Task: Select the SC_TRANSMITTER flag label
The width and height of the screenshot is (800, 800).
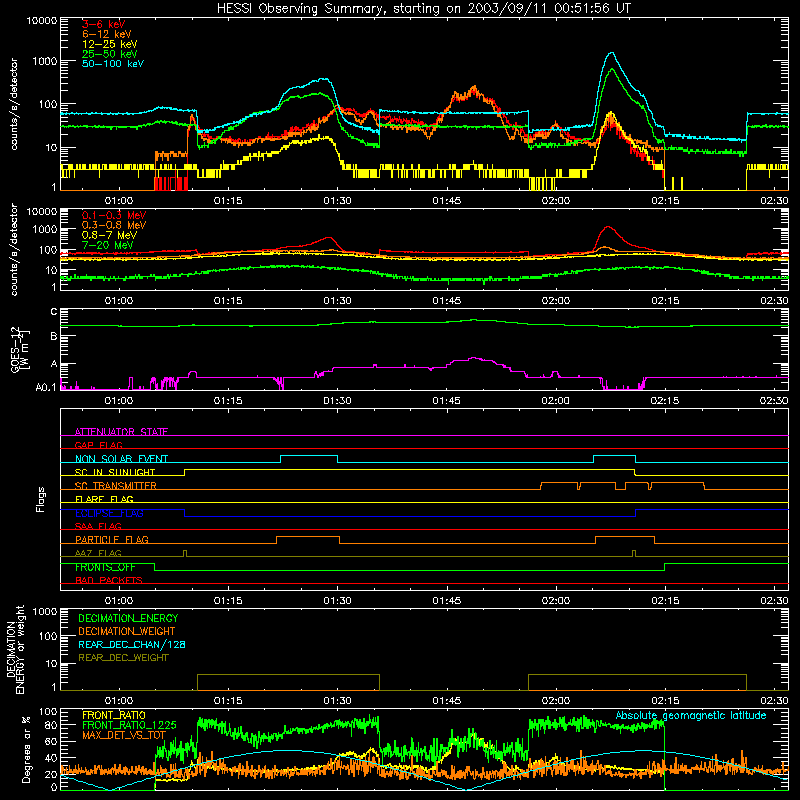Action: pyautogui.click(x=116, y=485)
